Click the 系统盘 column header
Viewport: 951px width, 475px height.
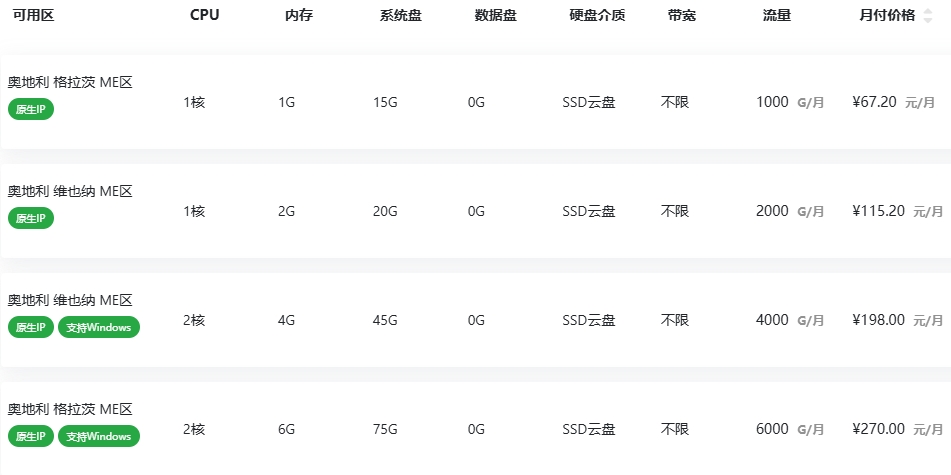coord(400,16)
